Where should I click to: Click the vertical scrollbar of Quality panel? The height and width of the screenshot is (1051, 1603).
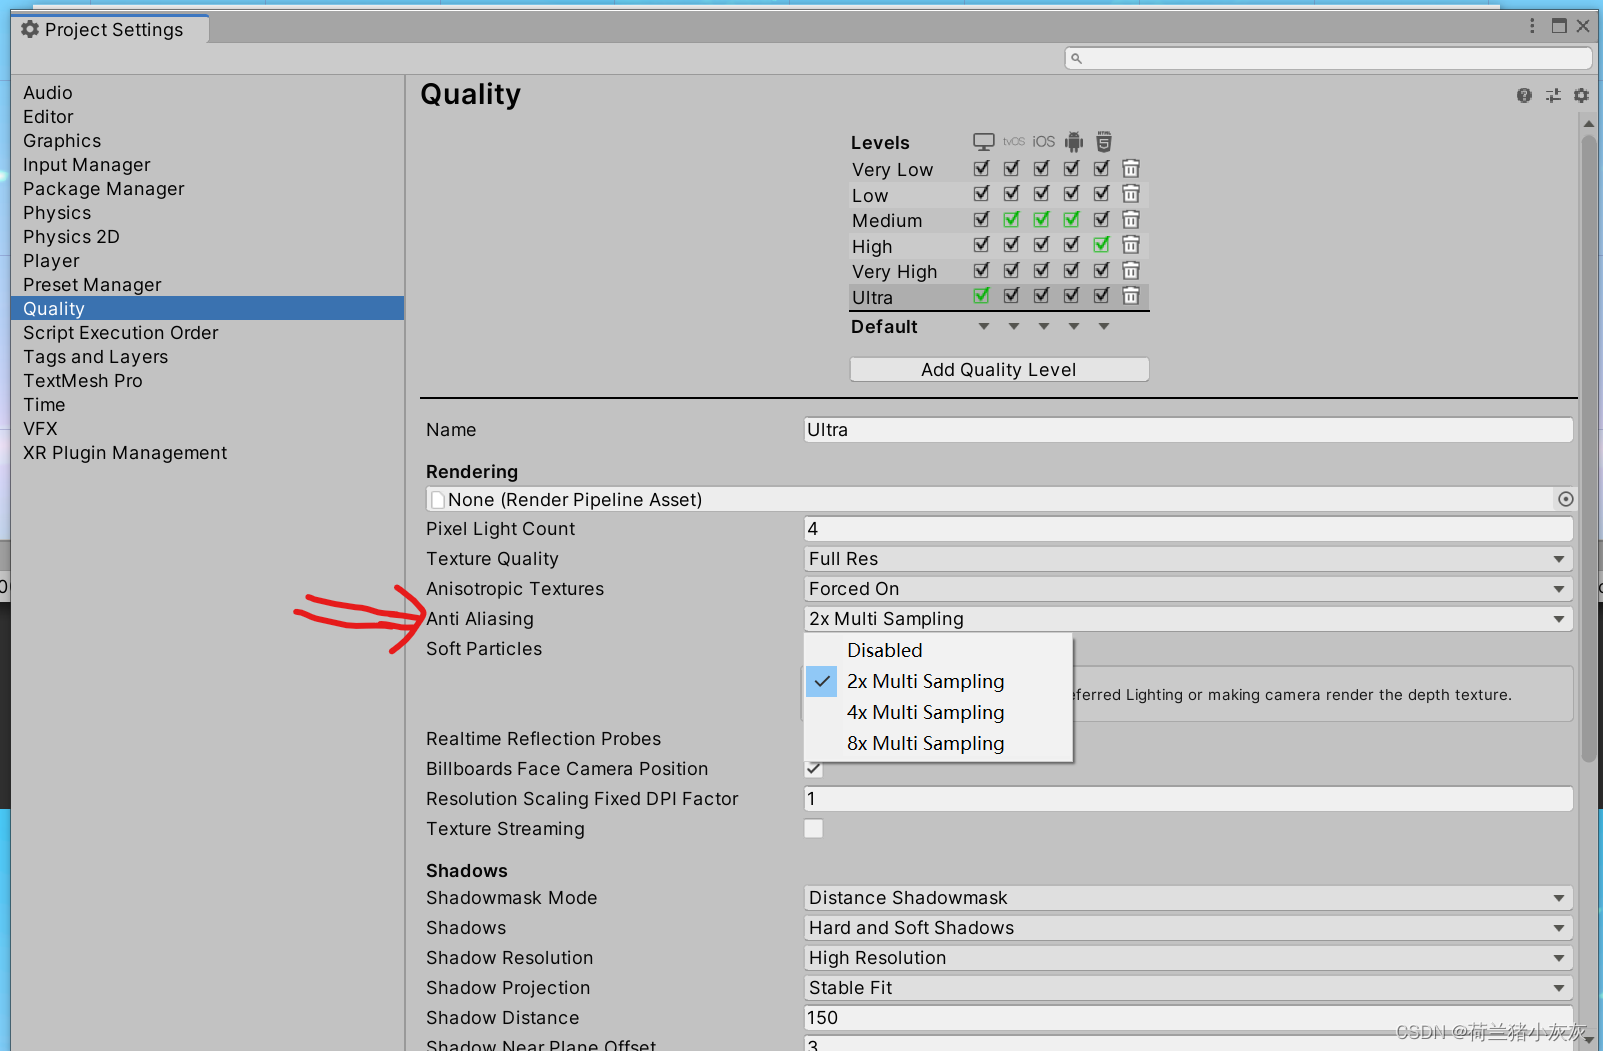click(1588, 448)
